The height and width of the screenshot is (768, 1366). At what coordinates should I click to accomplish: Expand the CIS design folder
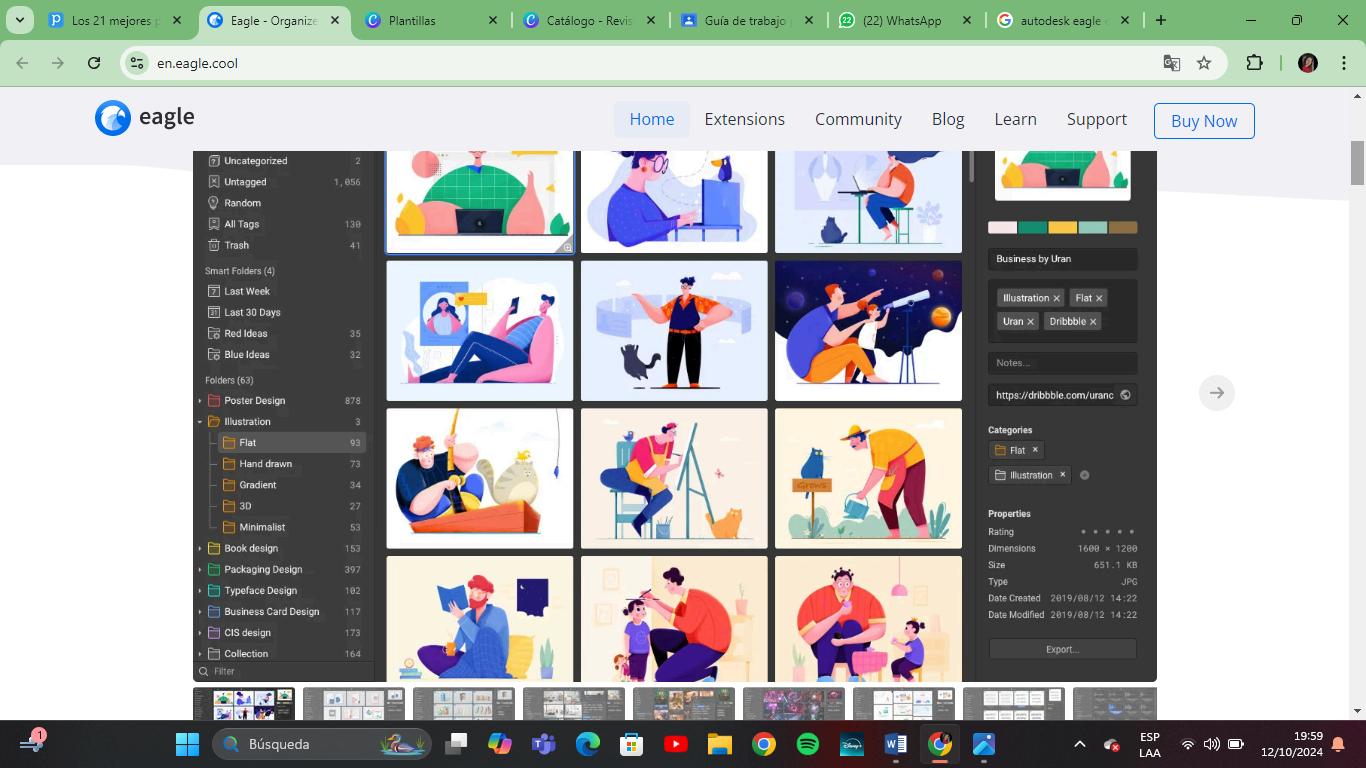(x=200, y=633)
